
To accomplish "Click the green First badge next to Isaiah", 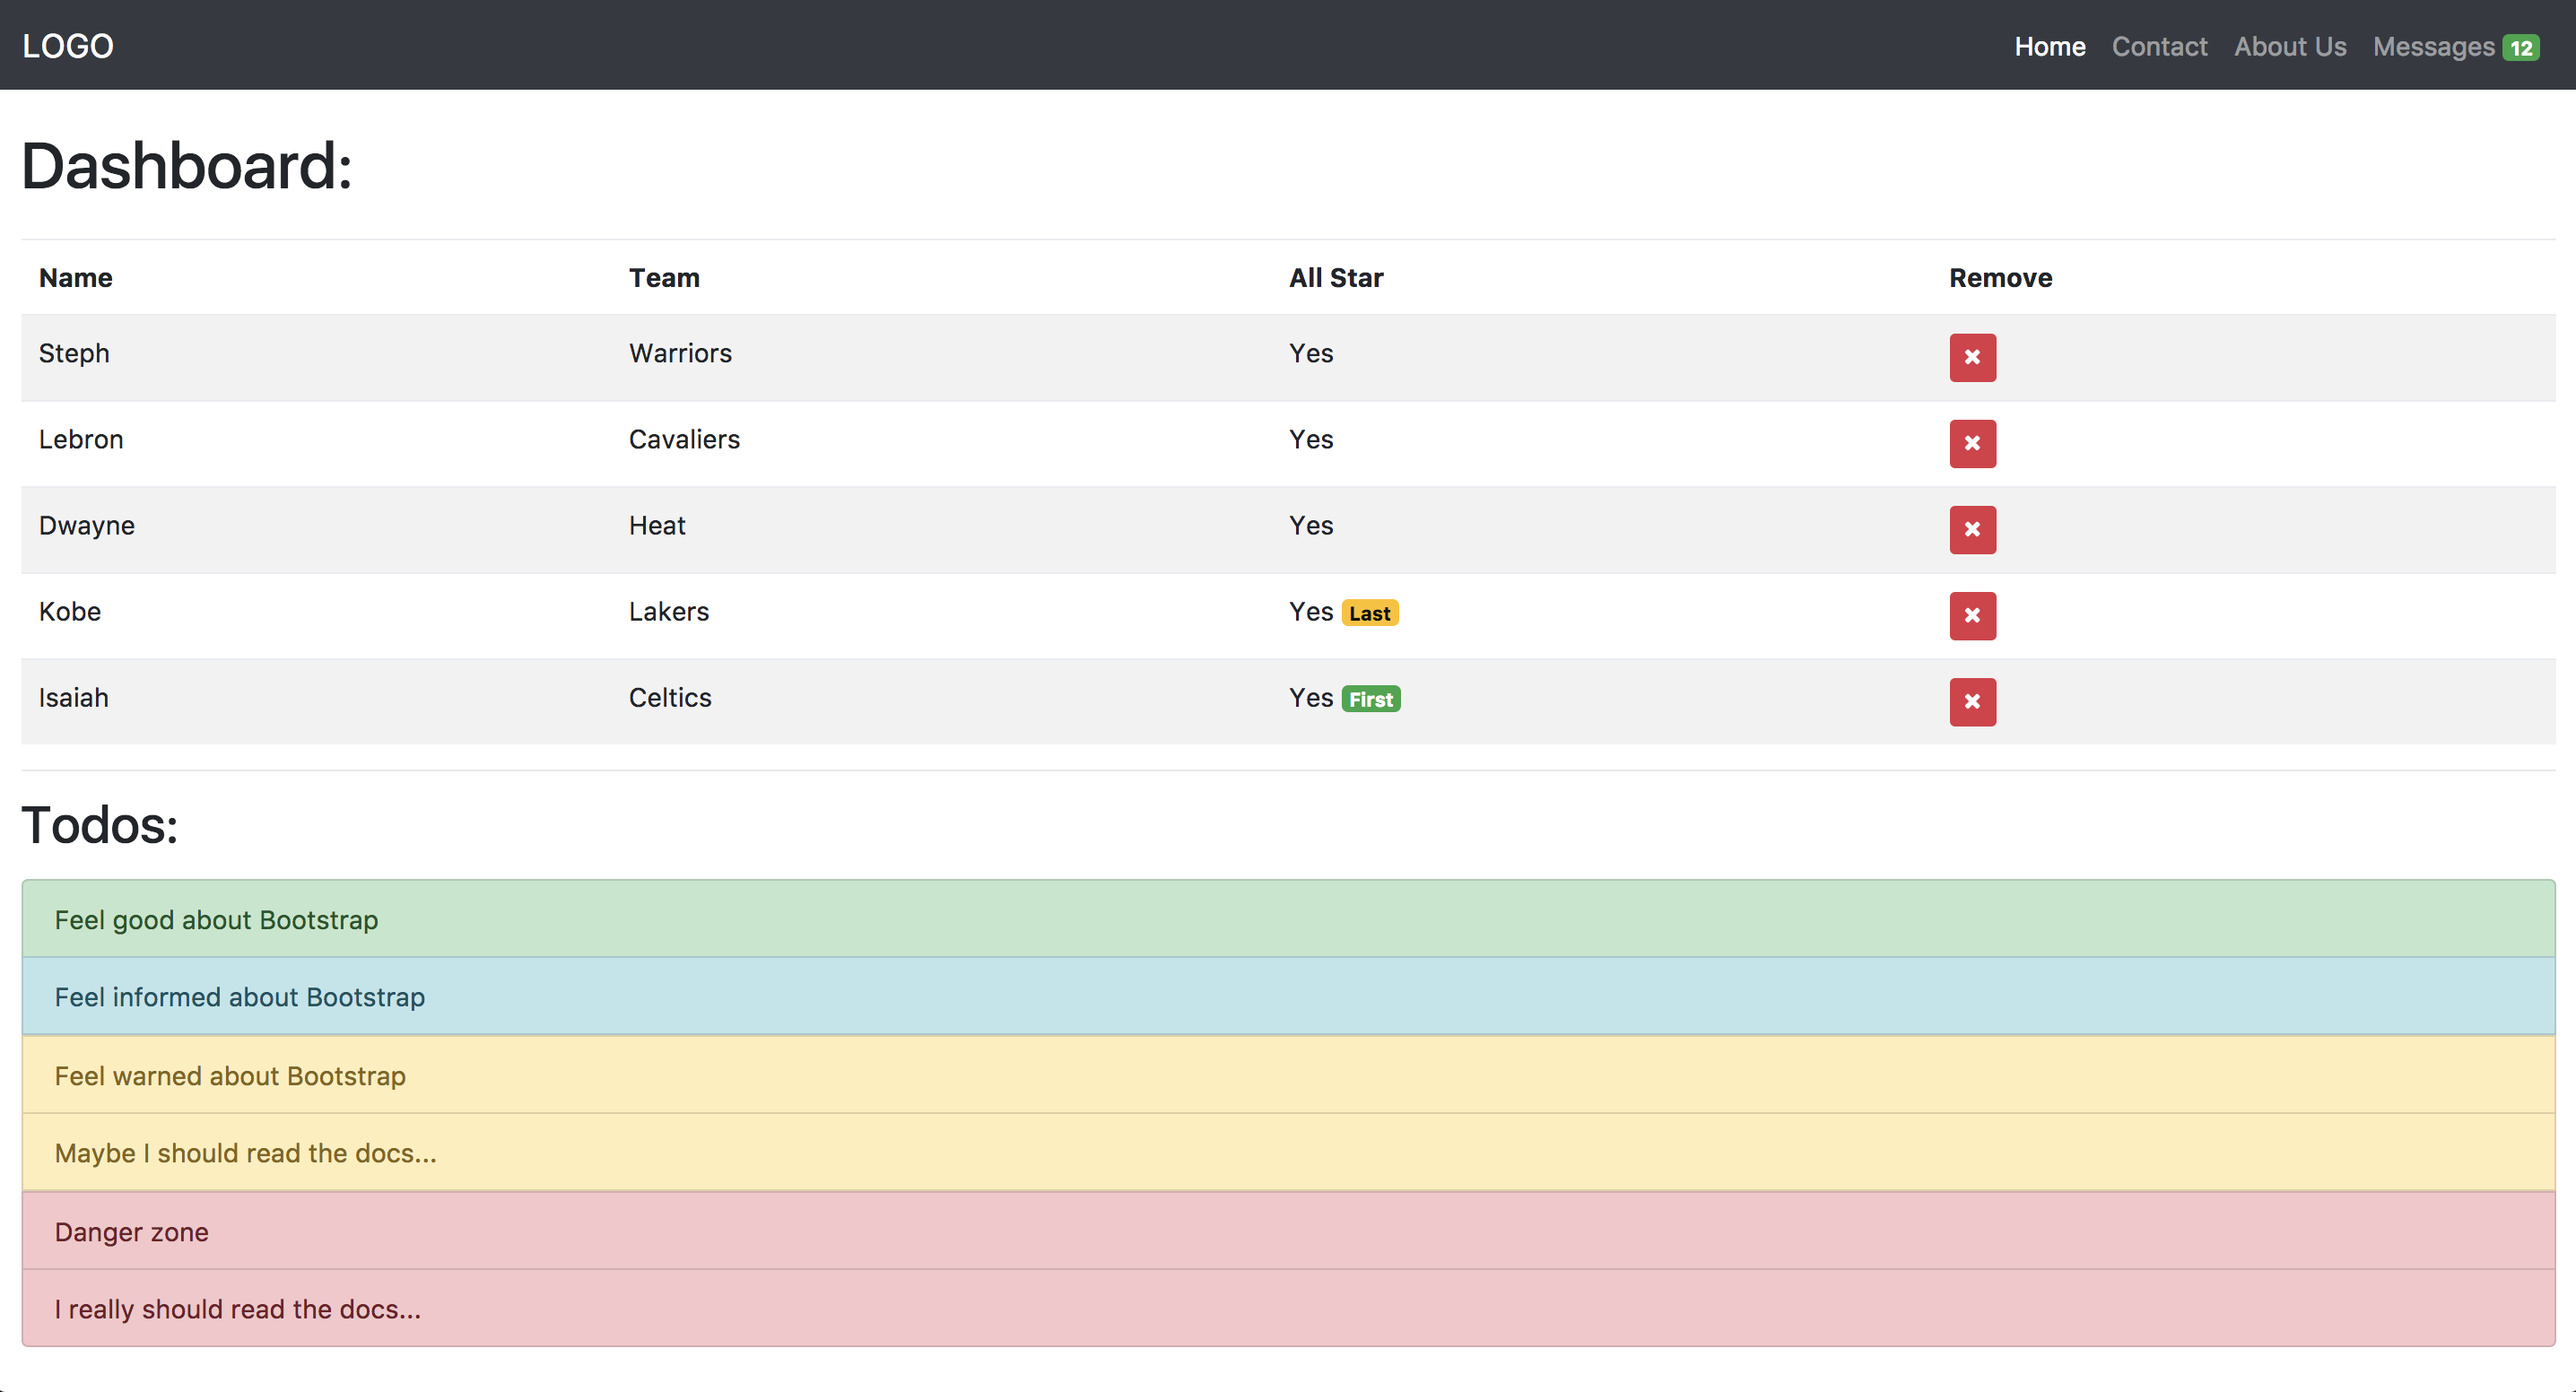I will coord(1370,699).
